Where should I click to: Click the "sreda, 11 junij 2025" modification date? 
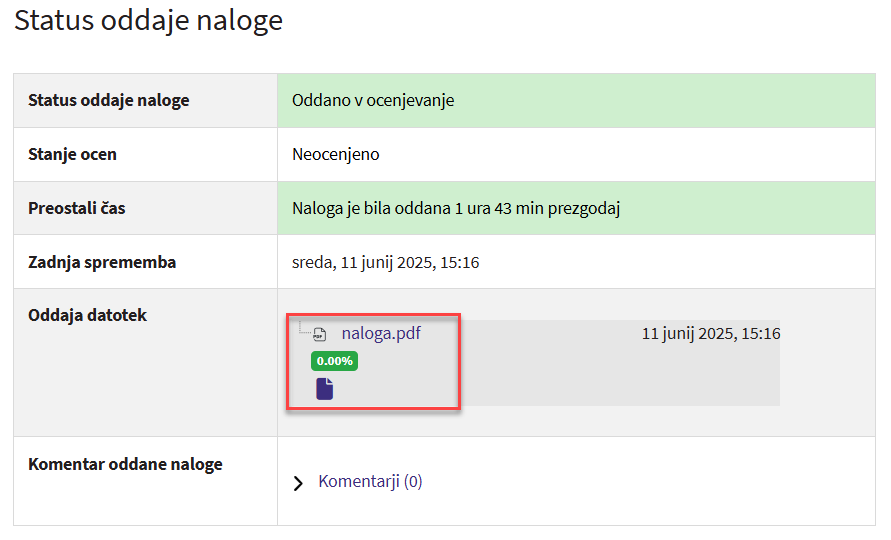(385, 263)
